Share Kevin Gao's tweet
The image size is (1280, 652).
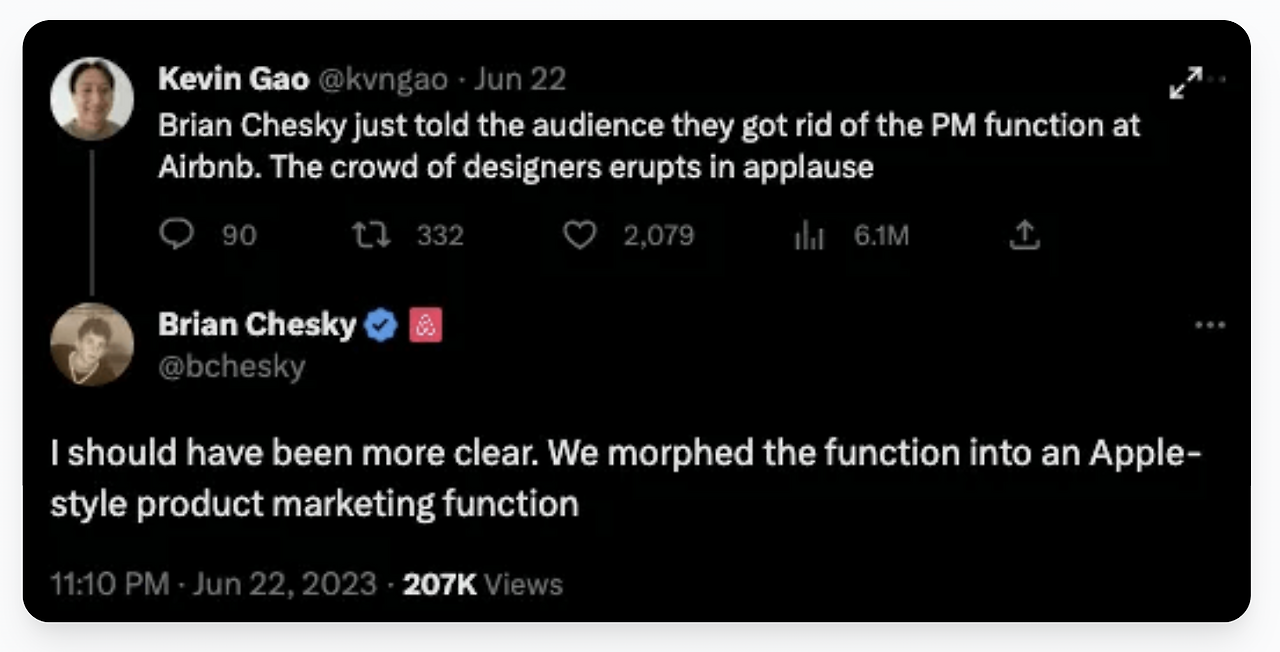point(1026,235)
